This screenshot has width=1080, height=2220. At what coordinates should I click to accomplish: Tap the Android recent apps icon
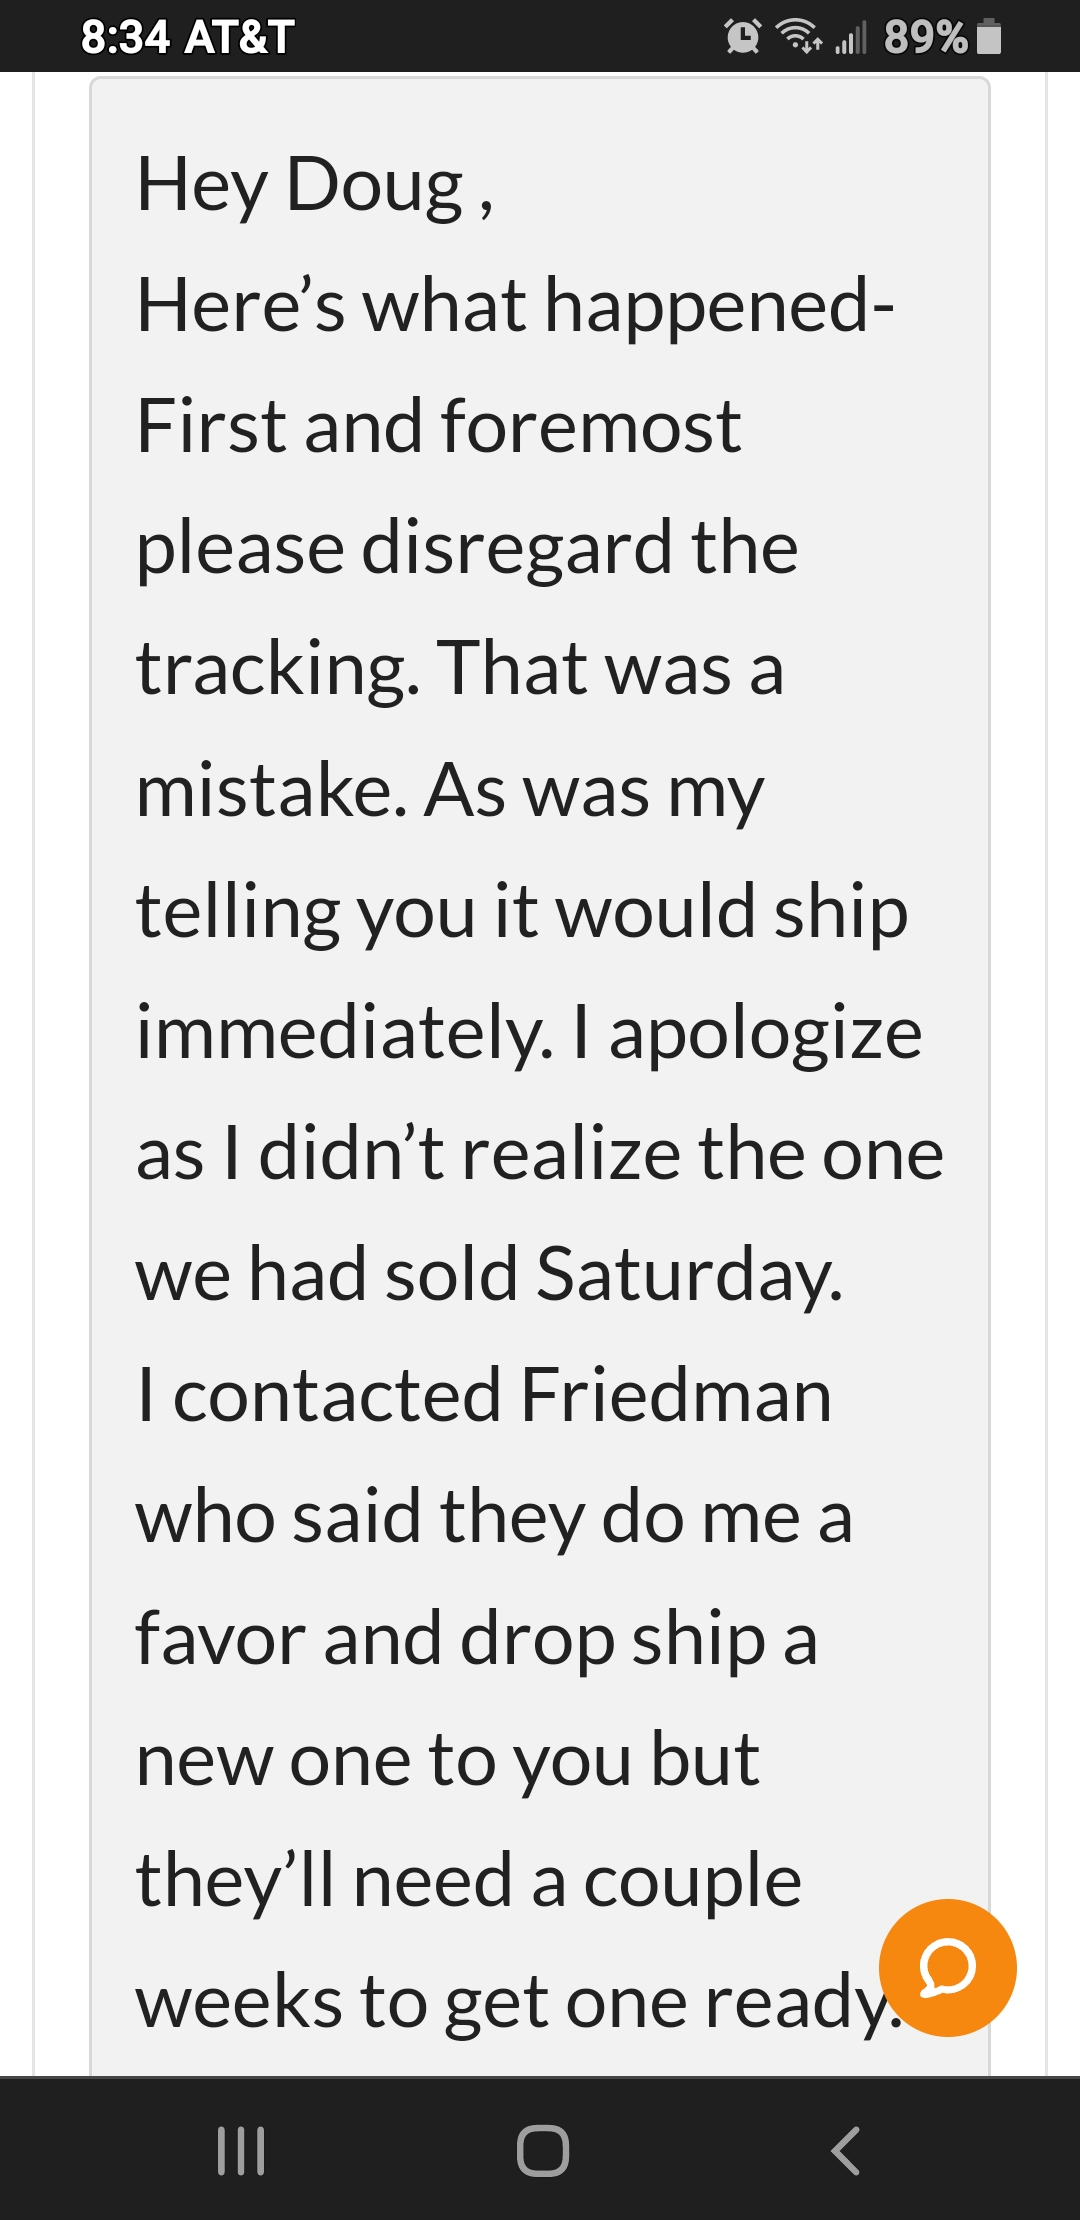pyautogui.click(x=241, y=2150)
